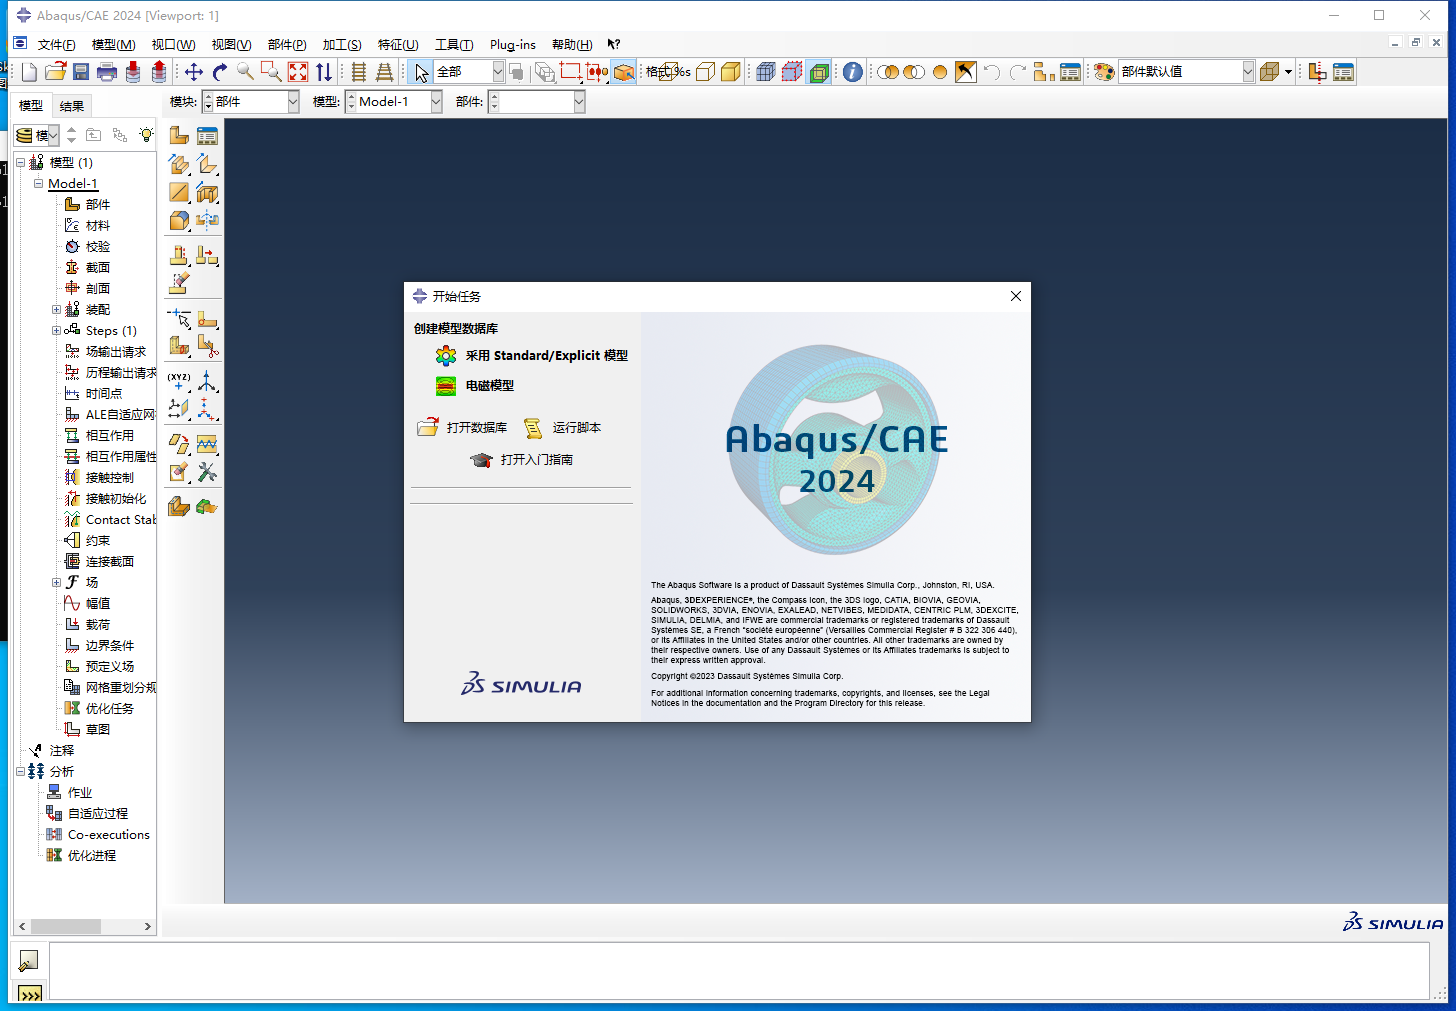
Task: Select the Create Part tool
Action: (178, 135)
